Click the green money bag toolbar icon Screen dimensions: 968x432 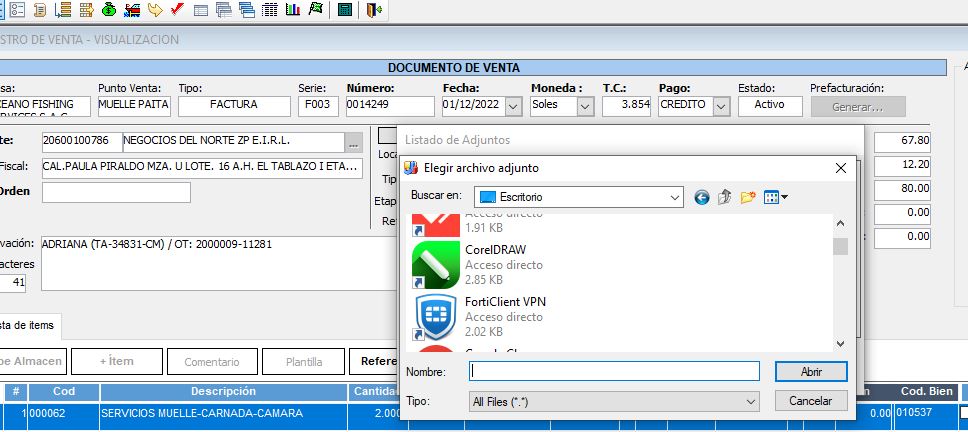[x=108, y=10]
